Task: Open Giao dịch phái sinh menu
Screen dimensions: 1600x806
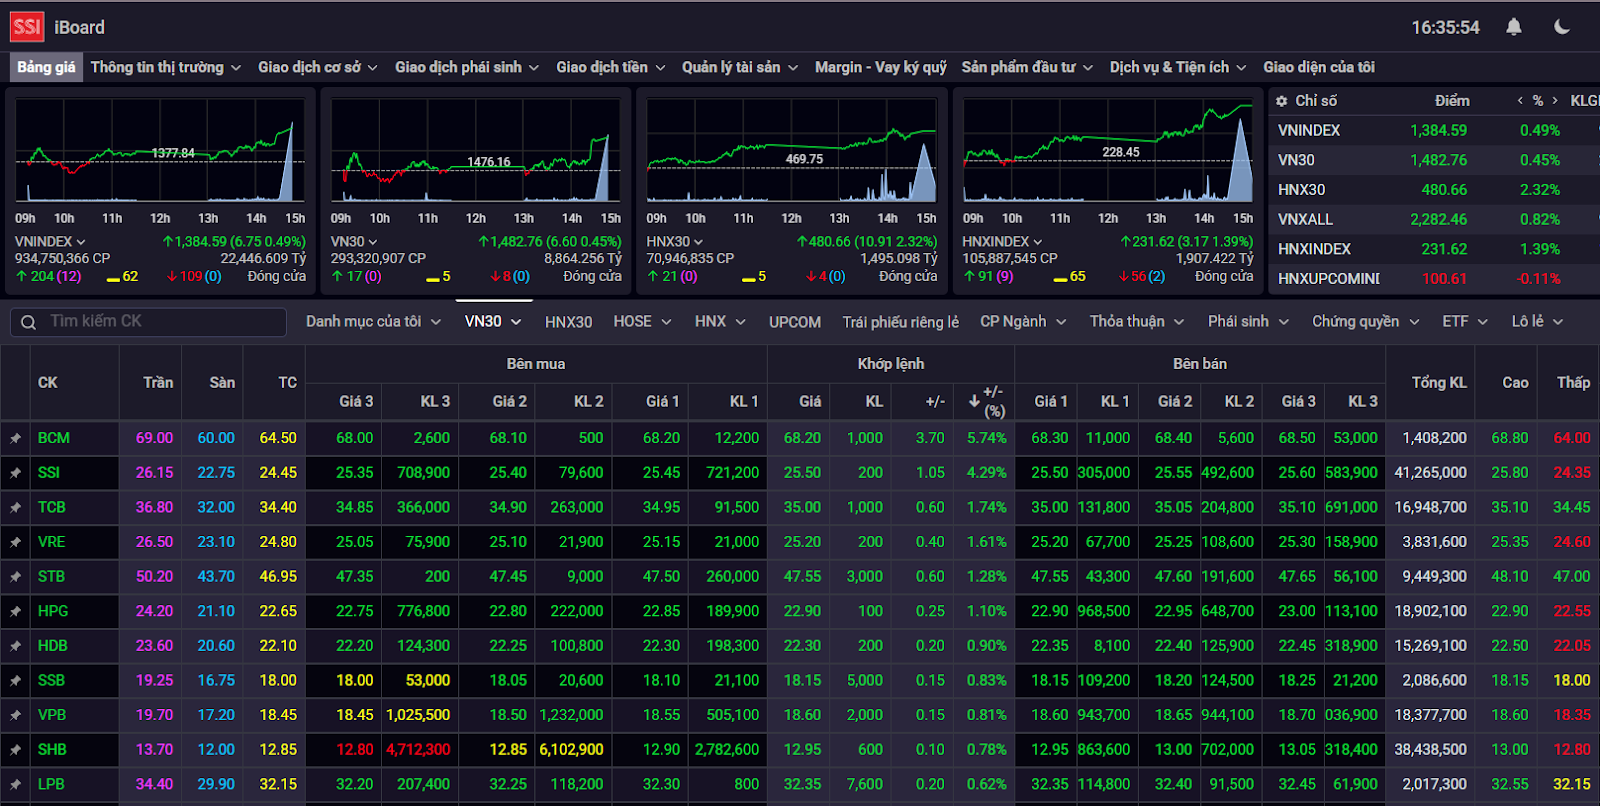Action: (x=467, y=67)
